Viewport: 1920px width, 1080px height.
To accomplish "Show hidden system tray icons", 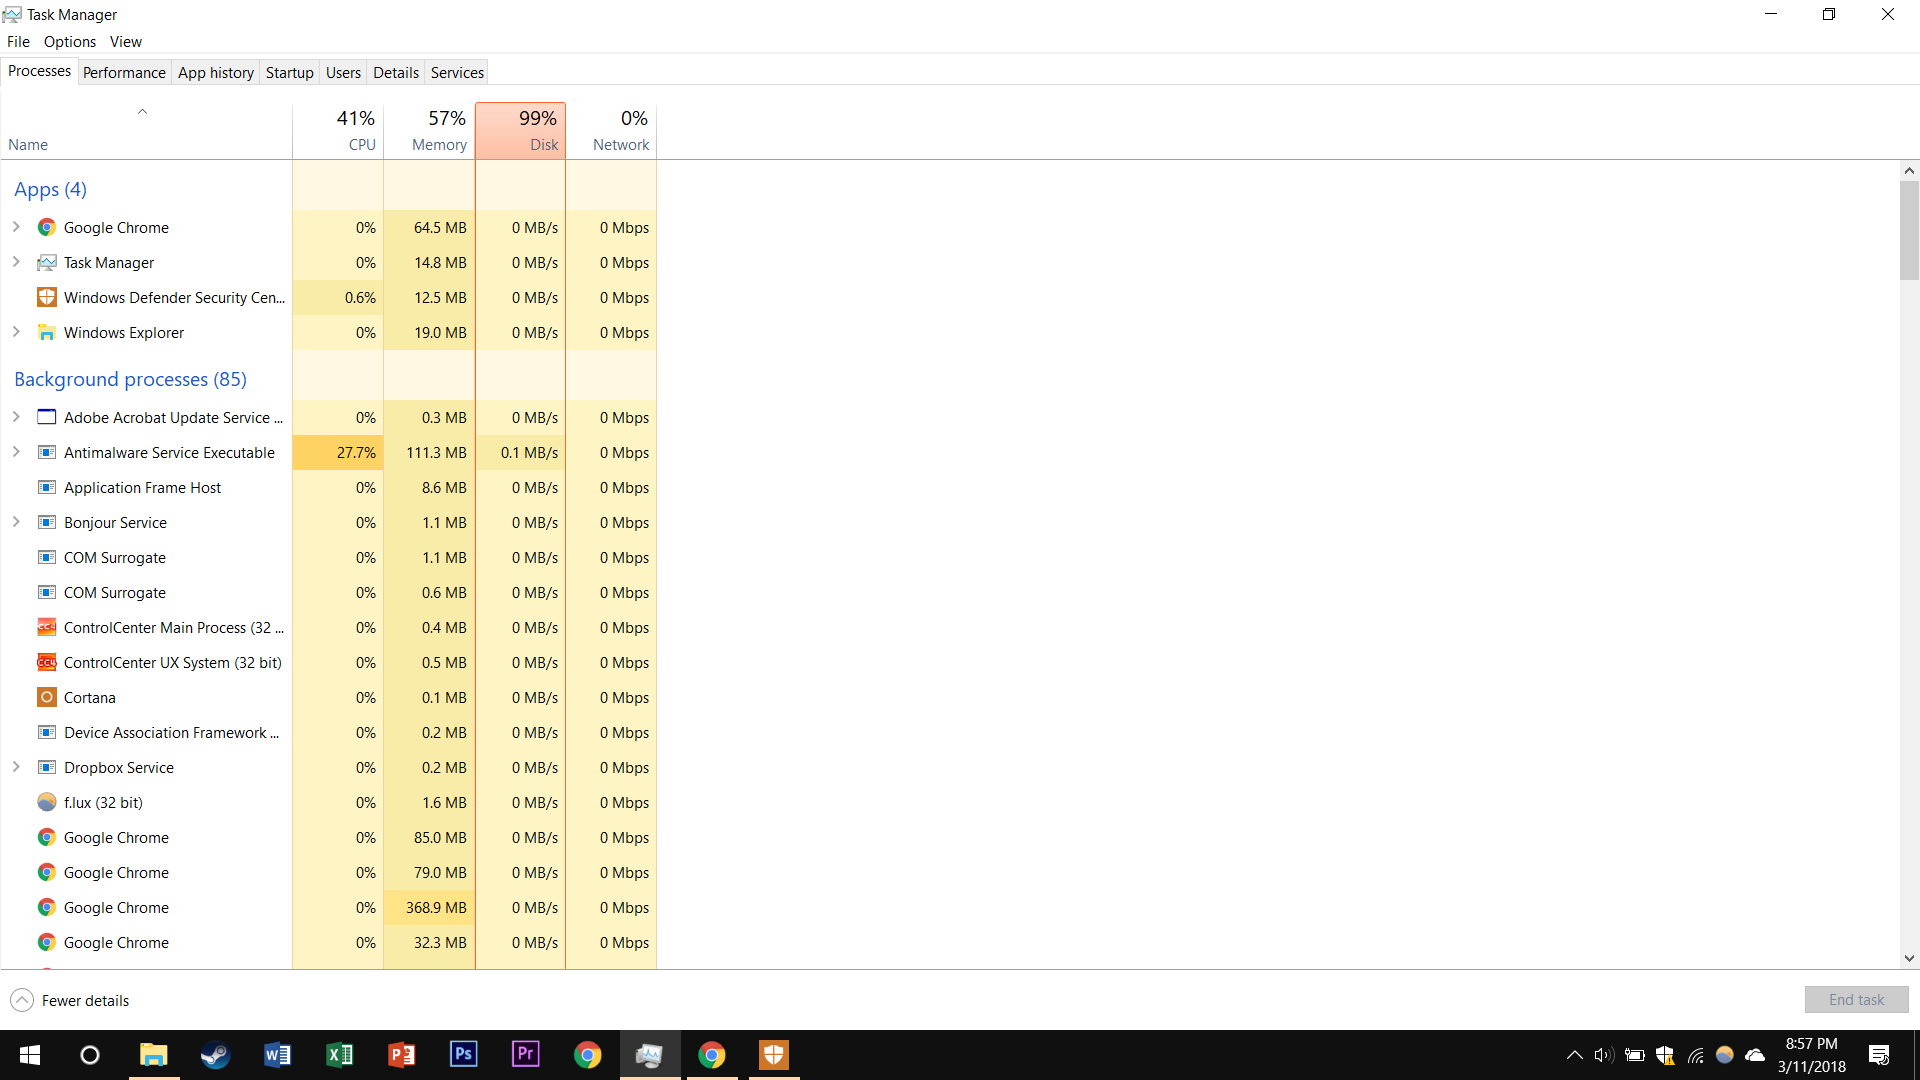I will click(1574, 1055).
